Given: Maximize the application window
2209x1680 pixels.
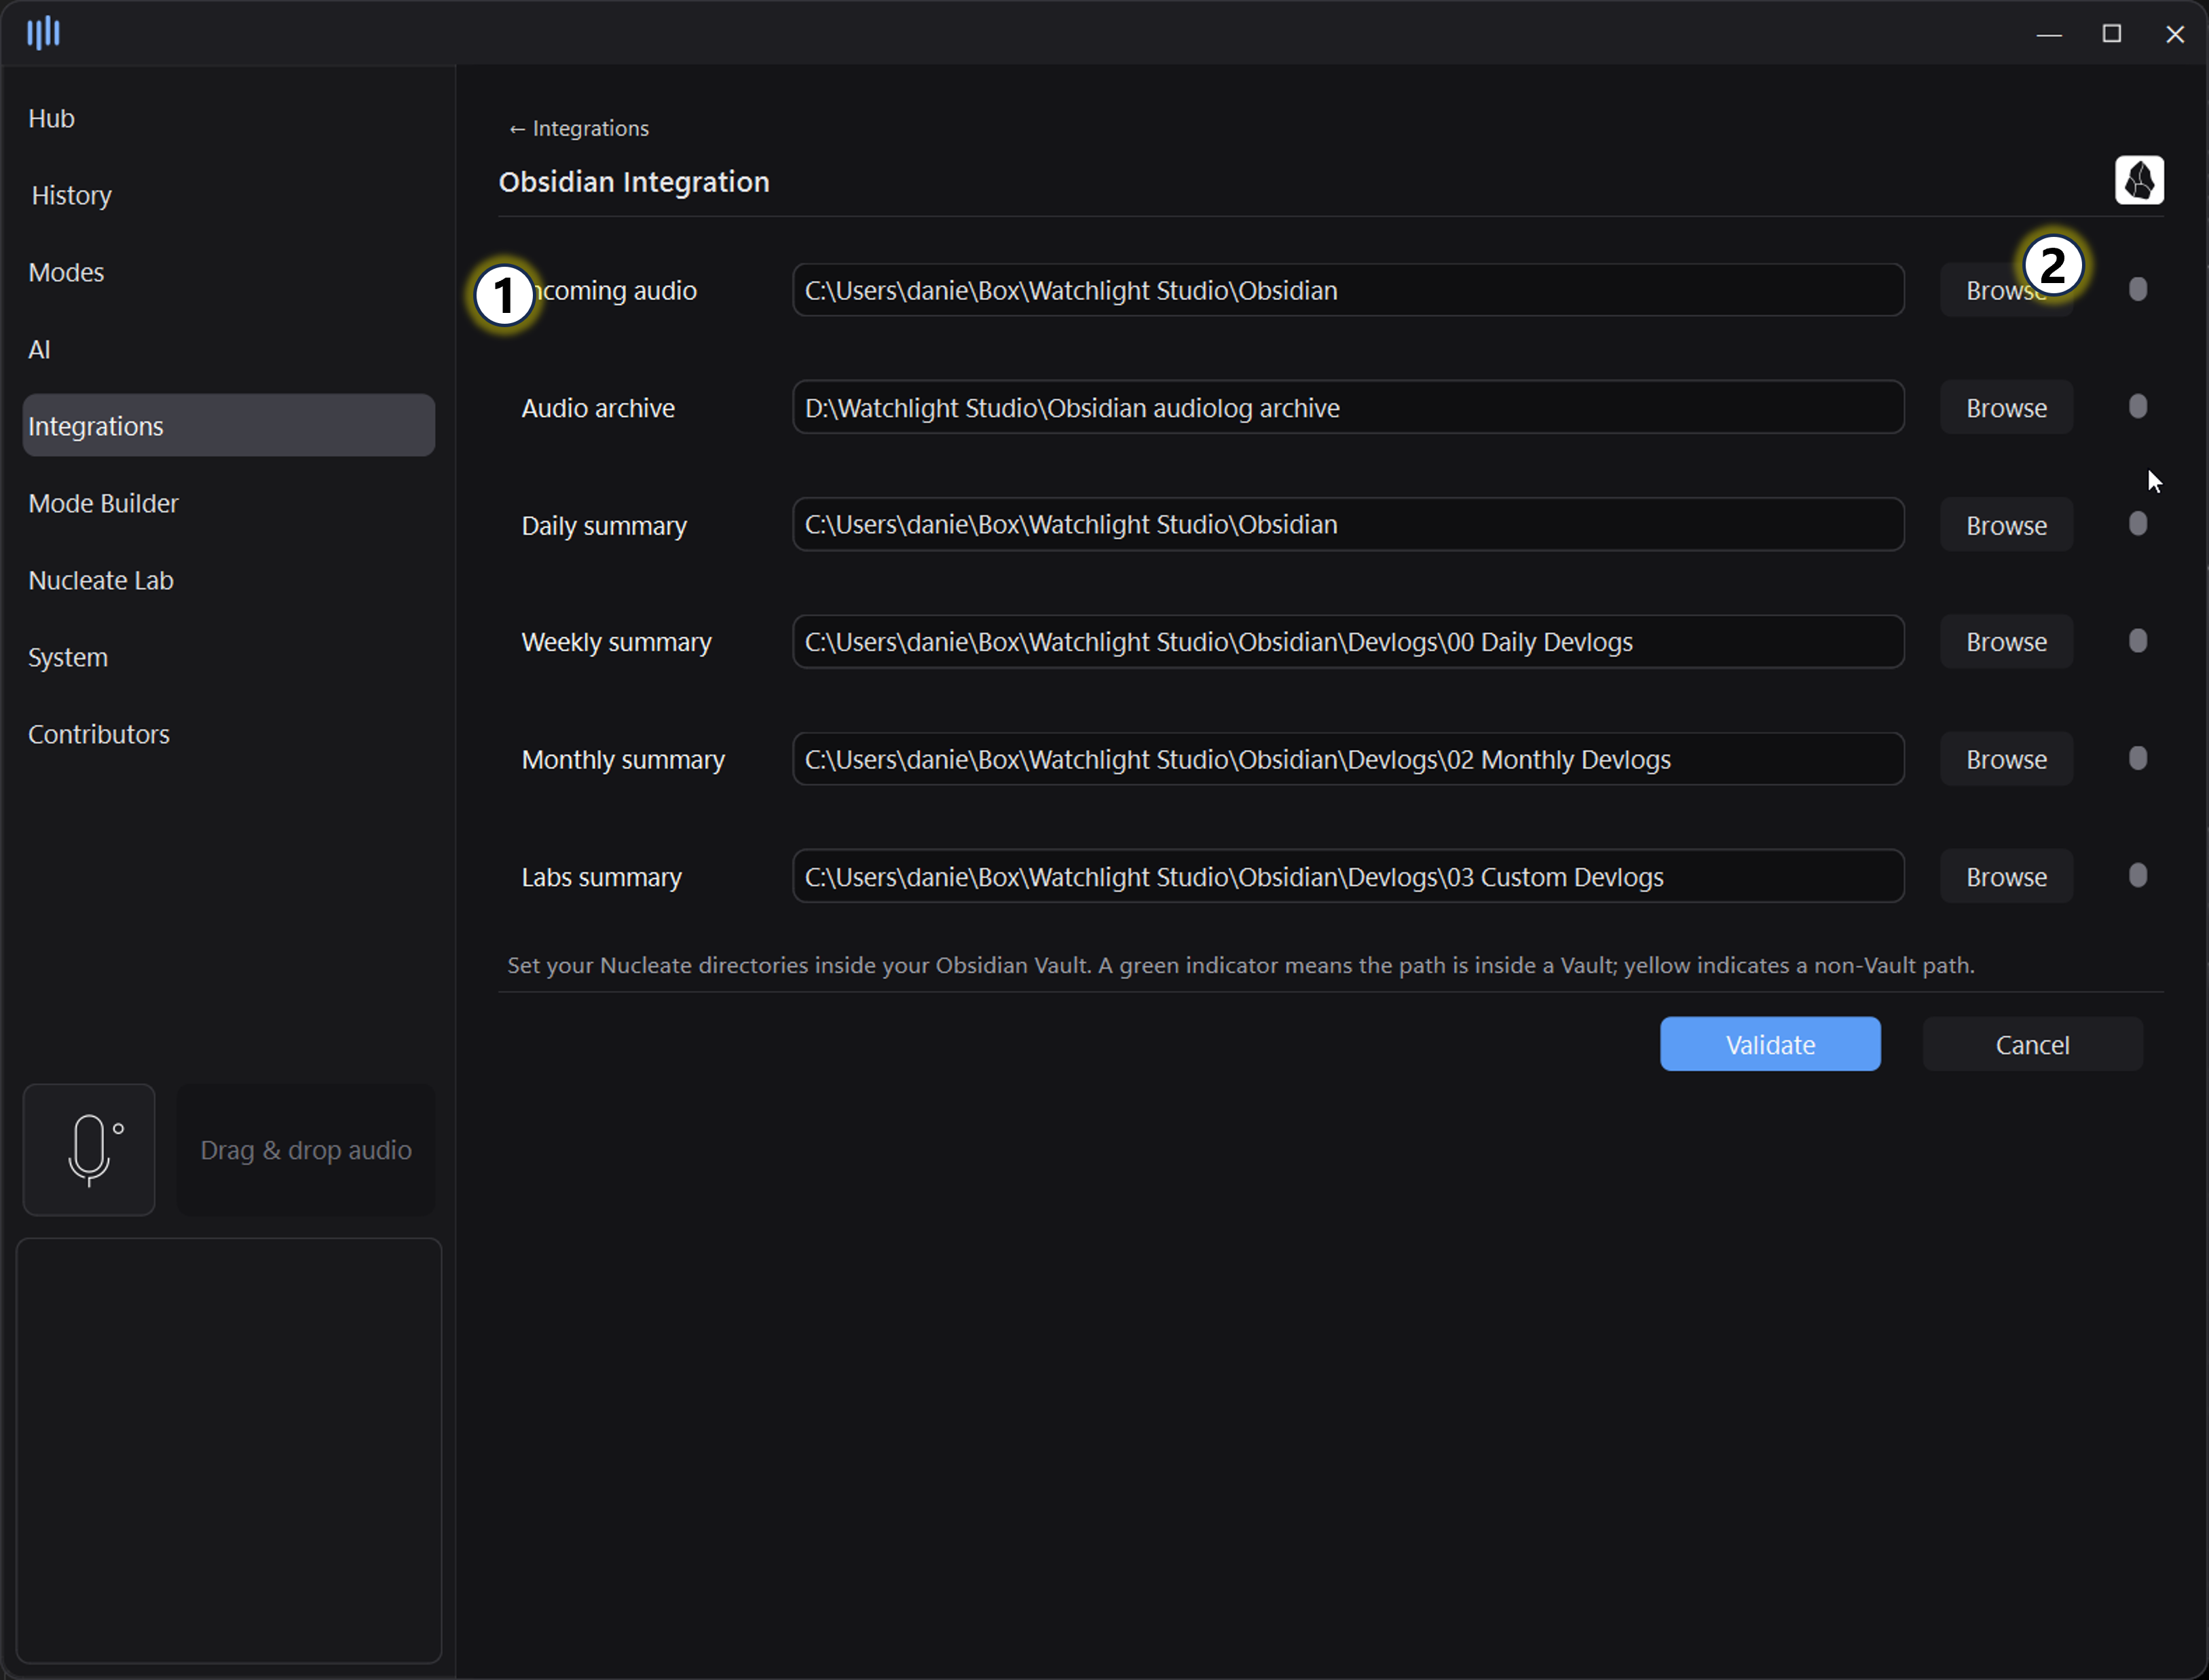Looking at the screenshot, I should coord(2111,34).
